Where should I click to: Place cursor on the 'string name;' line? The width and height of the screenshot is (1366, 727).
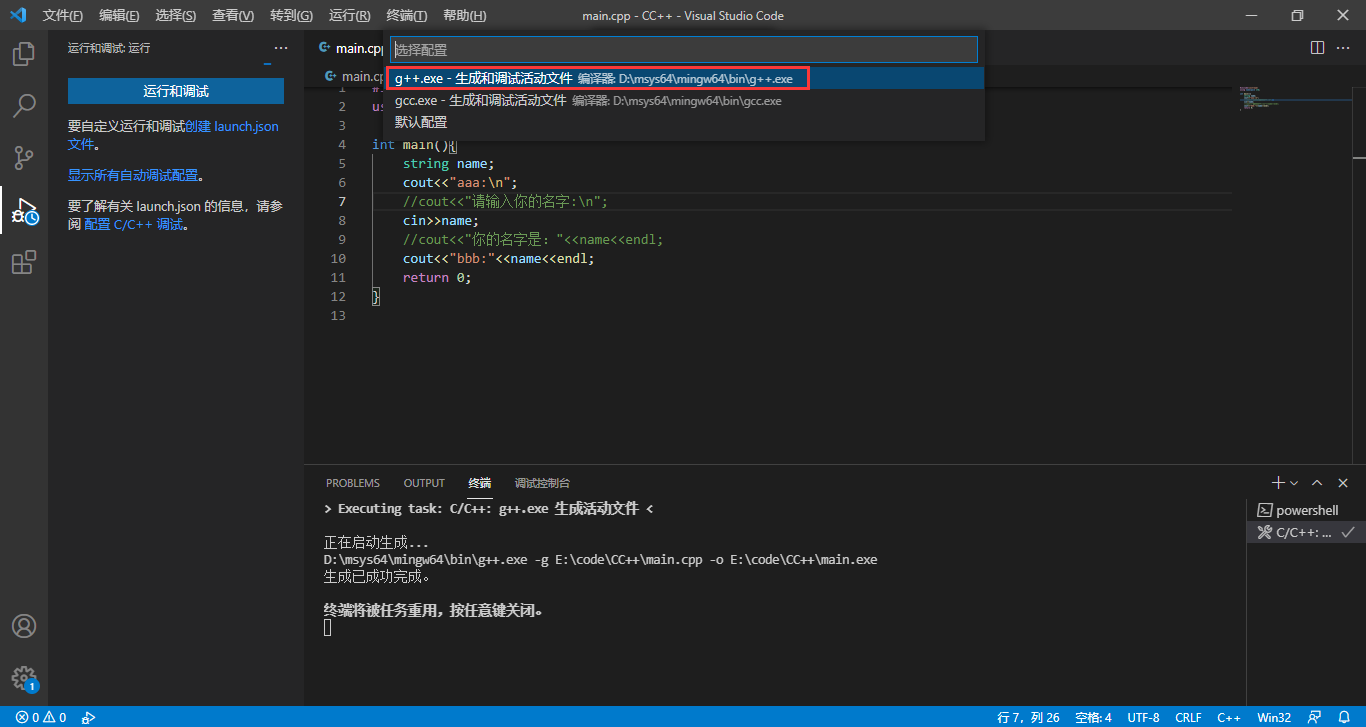click(x=448, y=163)
